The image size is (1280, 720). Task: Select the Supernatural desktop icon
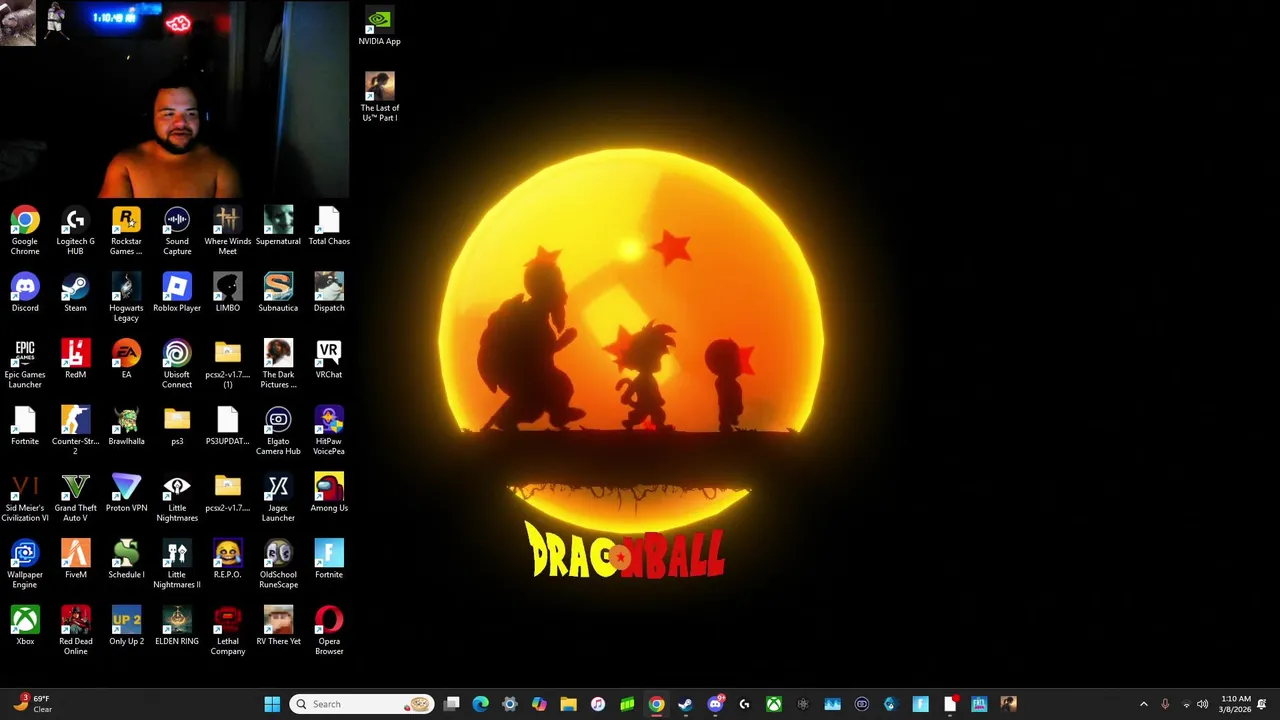point(278,226)
